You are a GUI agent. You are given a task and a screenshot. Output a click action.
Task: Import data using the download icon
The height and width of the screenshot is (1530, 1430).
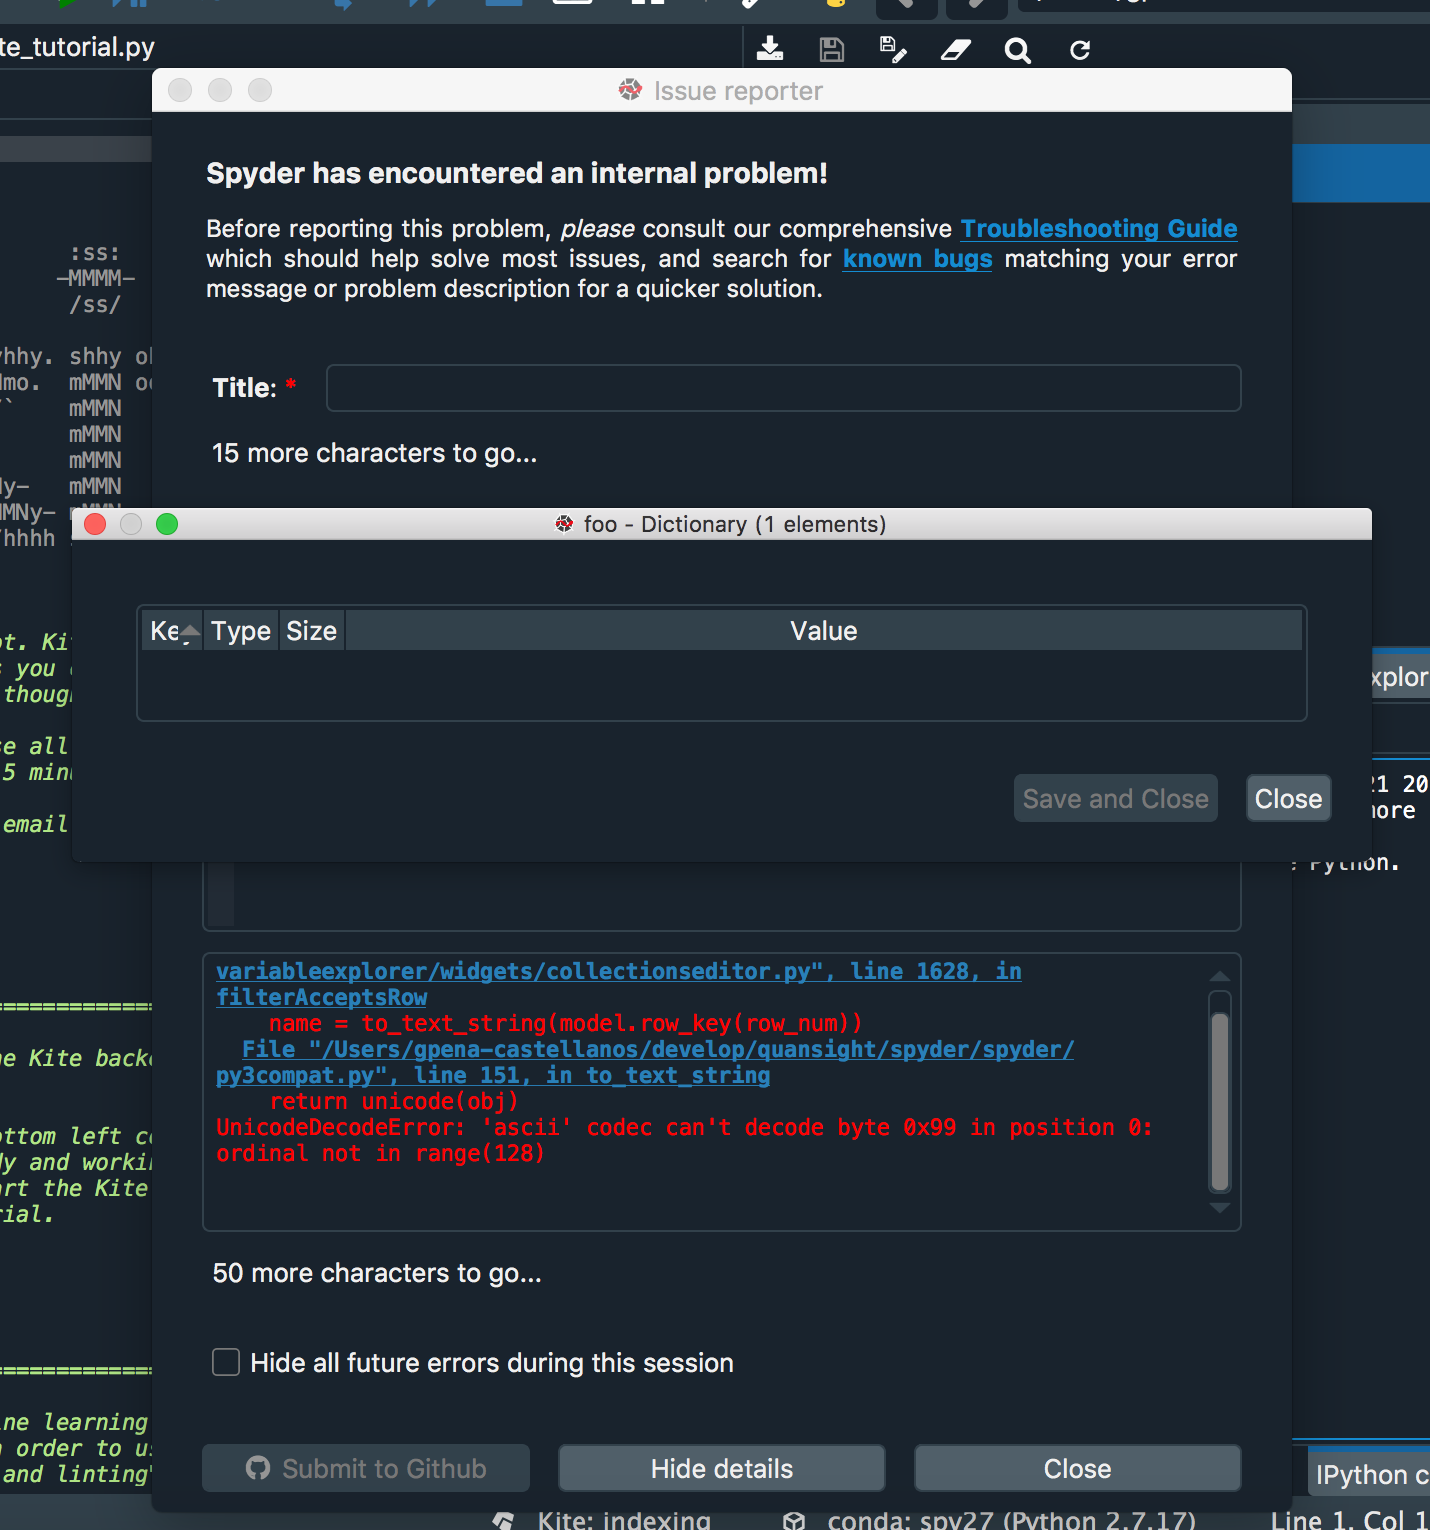770,49
